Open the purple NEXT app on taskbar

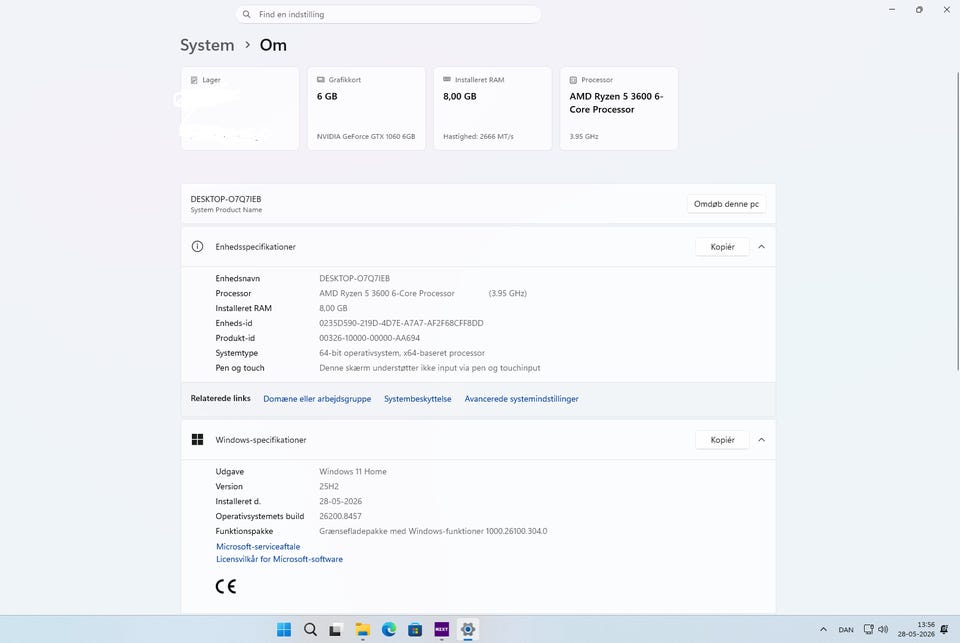pyautogui.click(x=441, y=630)
